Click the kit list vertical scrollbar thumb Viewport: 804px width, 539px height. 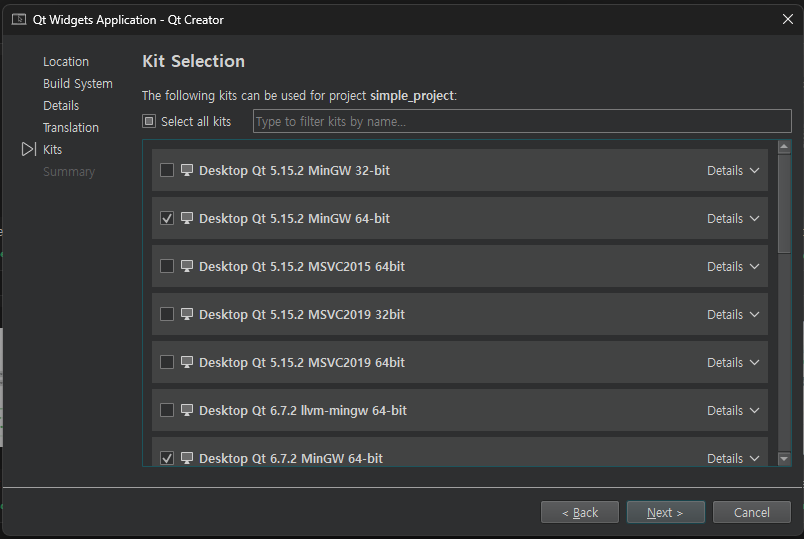[x=784, y=205]
